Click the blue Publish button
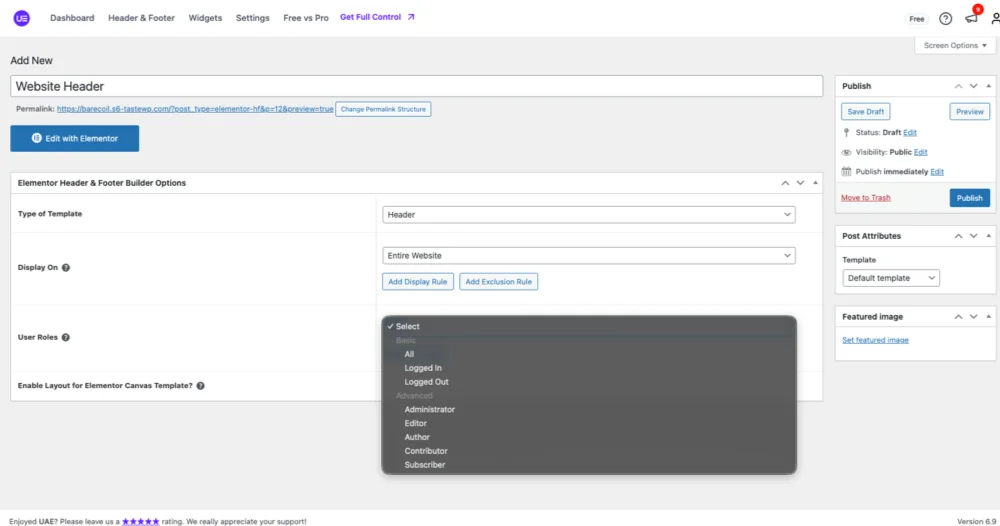This screenshot has width=1000, height=526. point(969,198)
